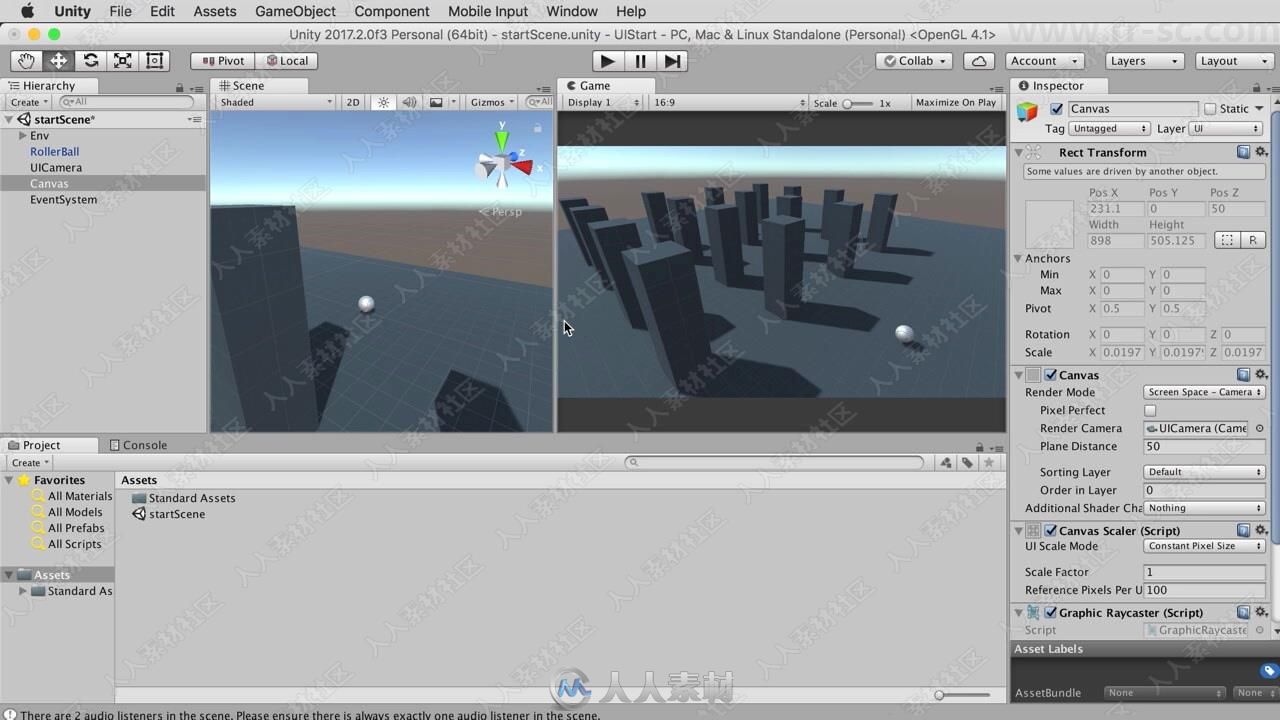
Task: Open Render Camera object picker
Action: (1260, 428)
